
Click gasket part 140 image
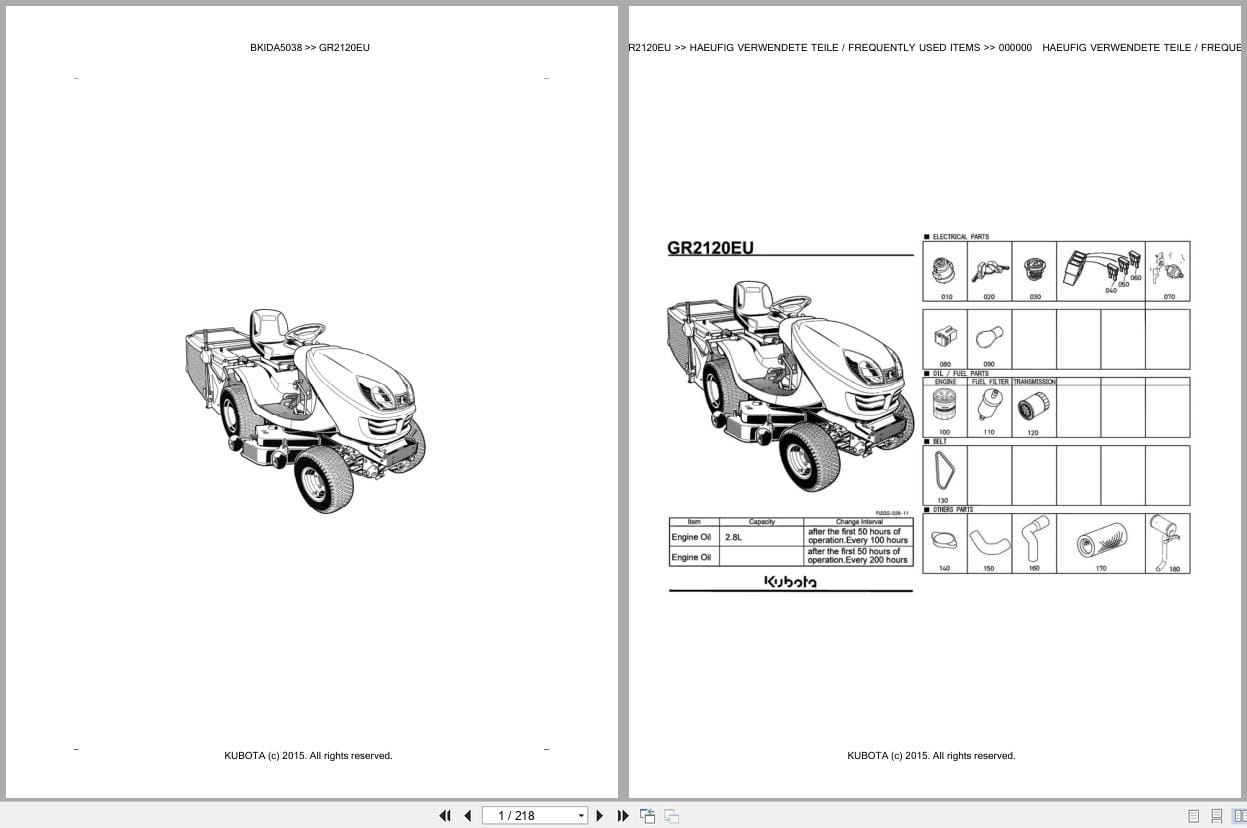click(944, 541)
